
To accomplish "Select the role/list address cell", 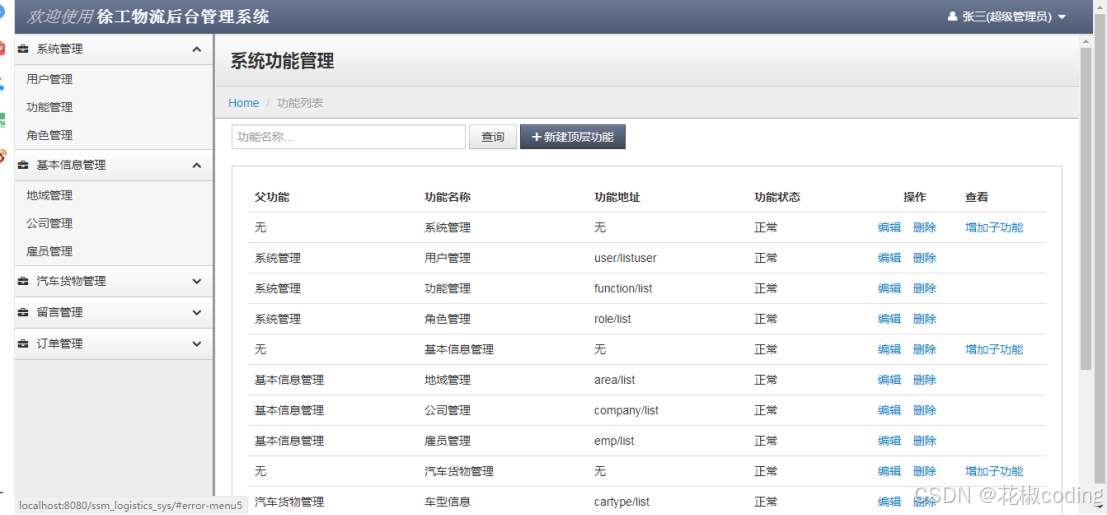I will (613, 319).
